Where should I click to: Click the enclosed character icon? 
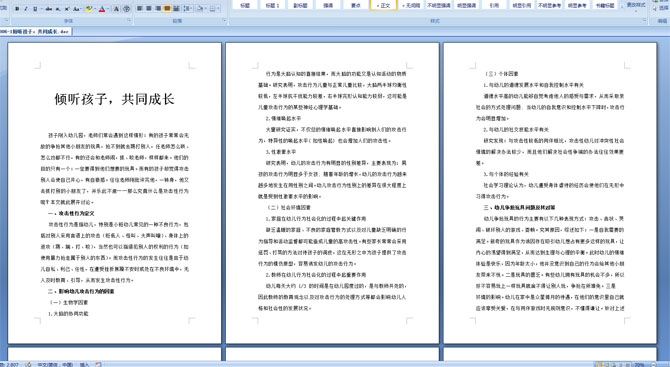pyautogui.click(x=126, y=9)
